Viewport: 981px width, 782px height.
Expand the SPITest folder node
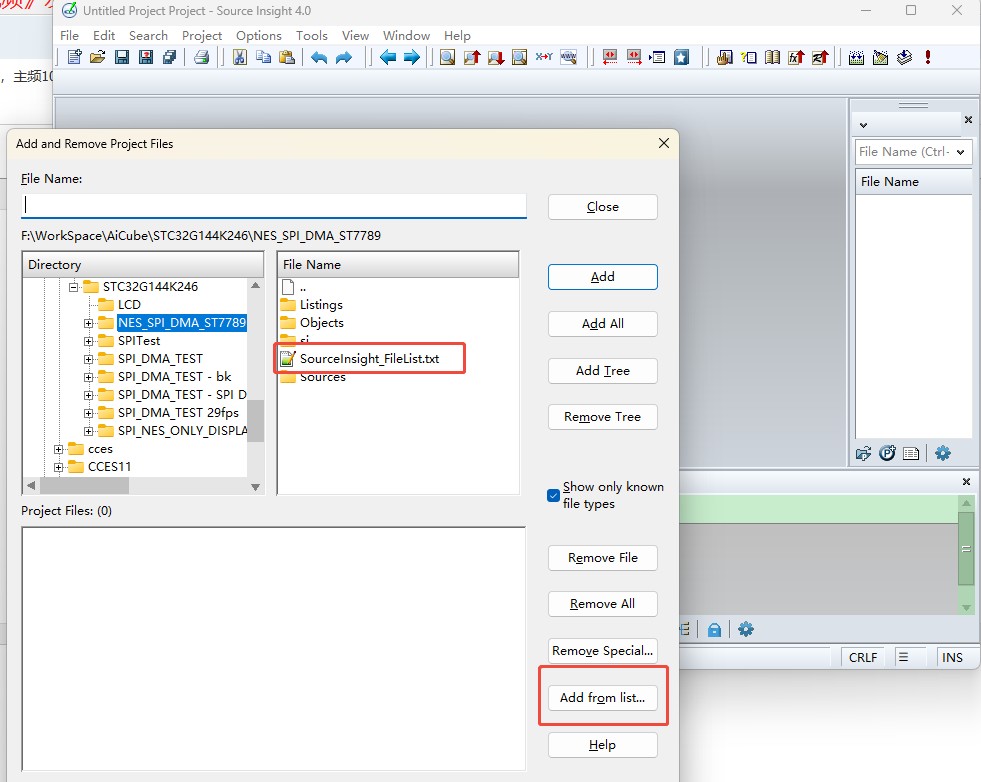[88, 342]
